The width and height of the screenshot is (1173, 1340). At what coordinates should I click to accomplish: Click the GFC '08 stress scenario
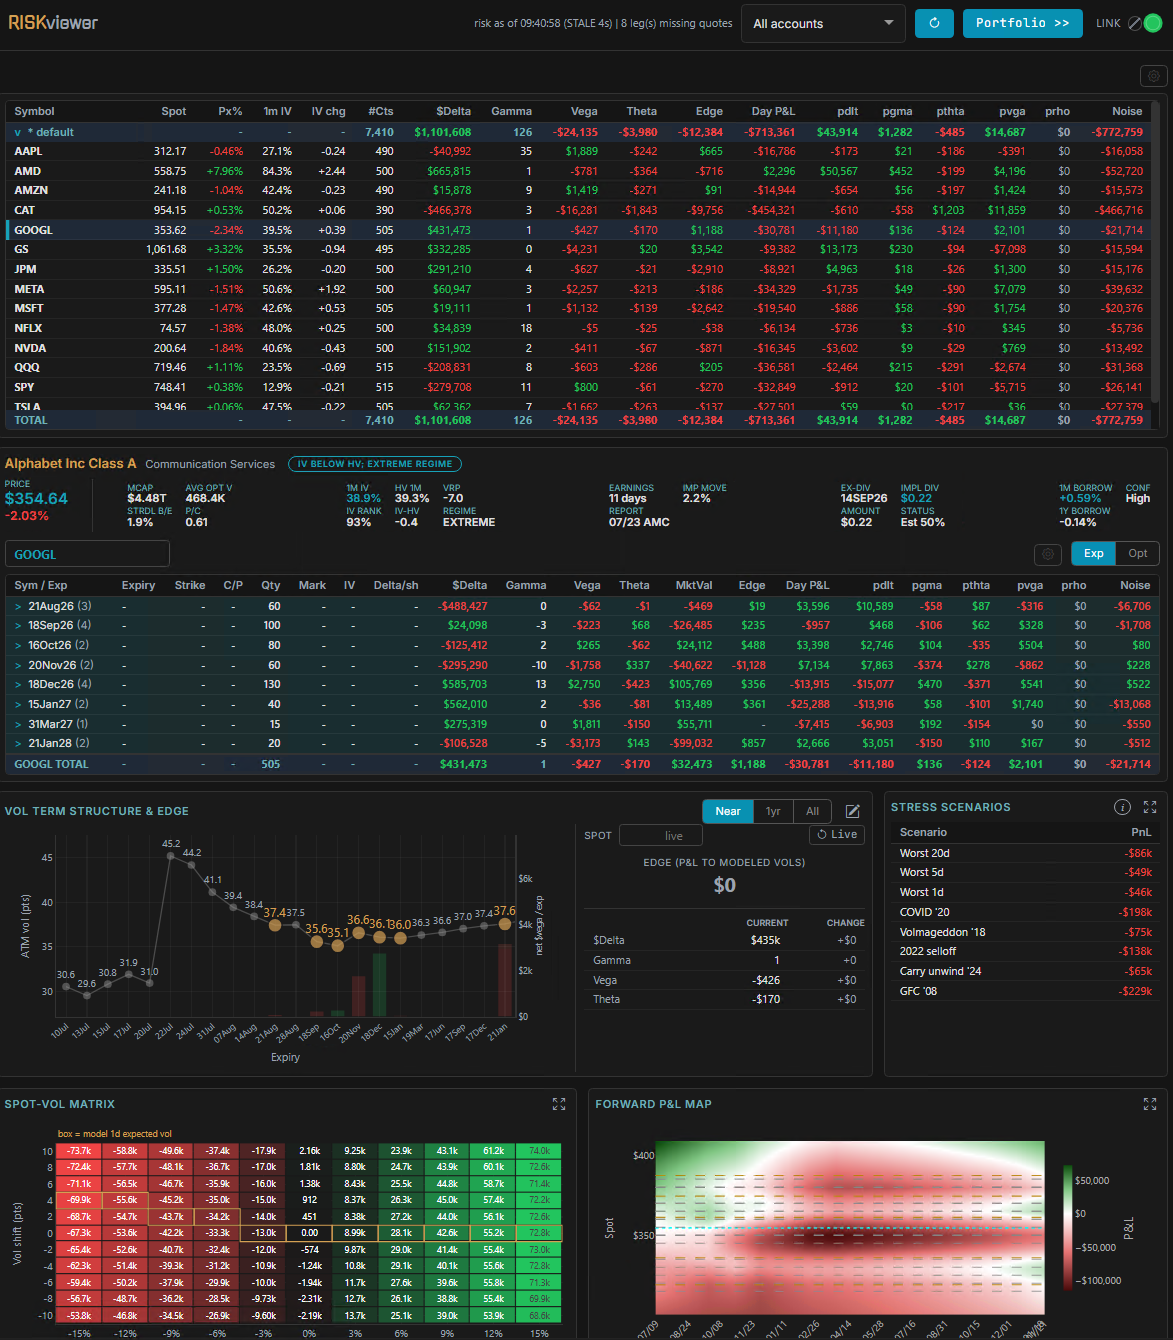[x=1025, y=991]
